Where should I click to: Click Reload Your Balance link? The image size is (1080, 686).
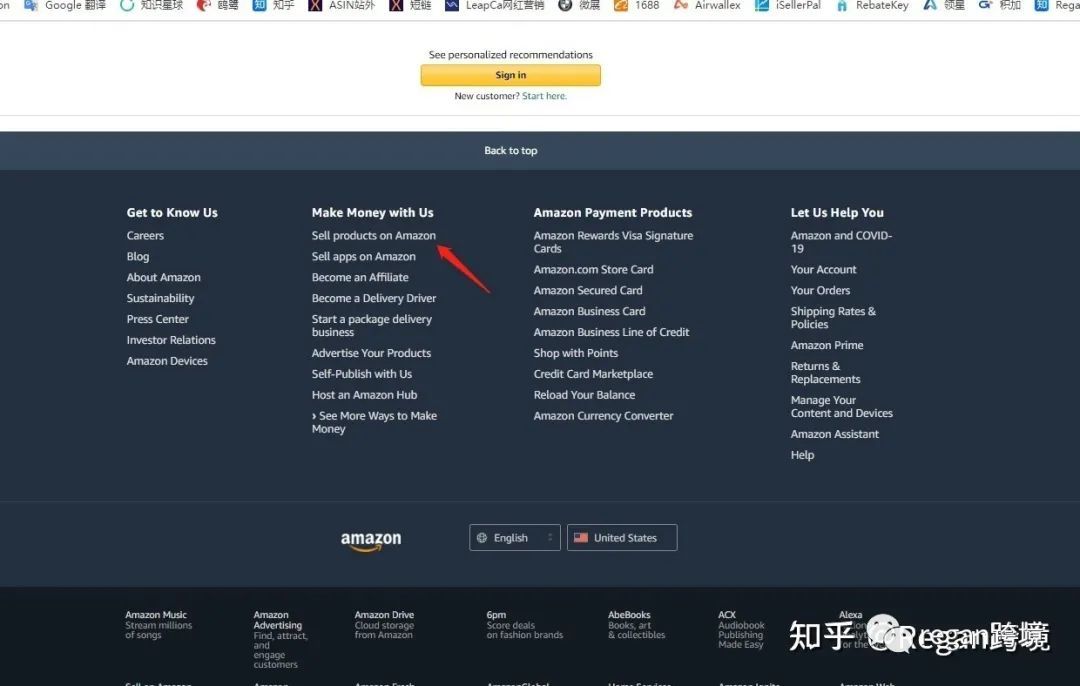(584, 395)
